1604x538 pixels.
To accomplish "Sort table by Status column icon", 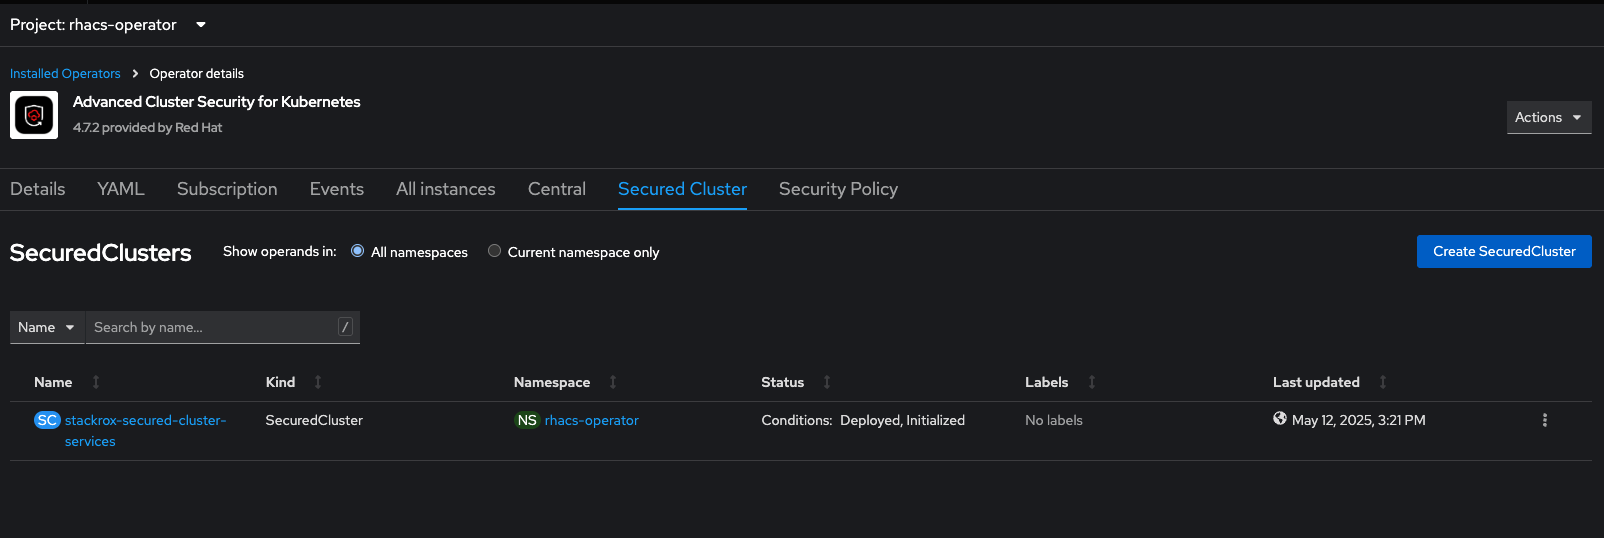I will point(827,382).
